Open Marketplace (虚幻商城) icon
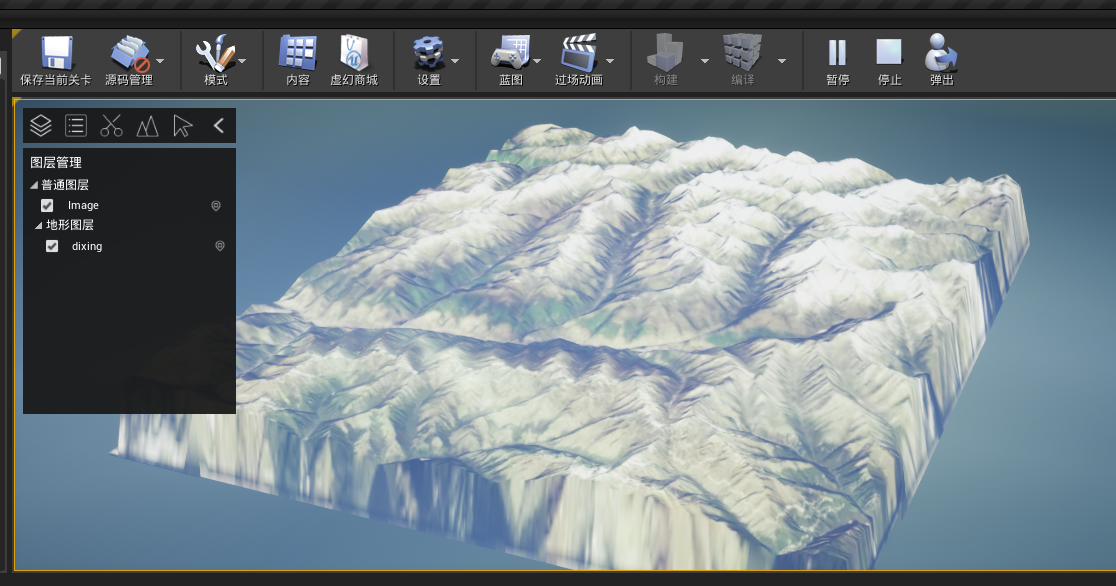This screenshot has height=586, width=1116. tap(354, 53)
